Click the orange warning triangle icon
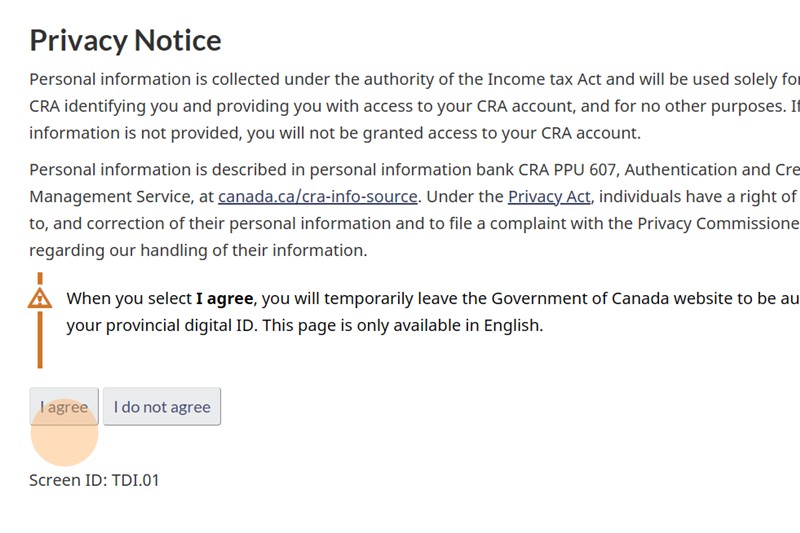The width and height of the screenshot is (800, 533). coord(40,298)
